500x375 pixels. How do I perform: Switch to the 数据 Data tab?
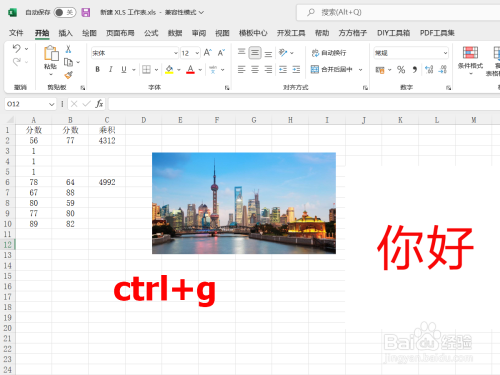click(175, 33)
